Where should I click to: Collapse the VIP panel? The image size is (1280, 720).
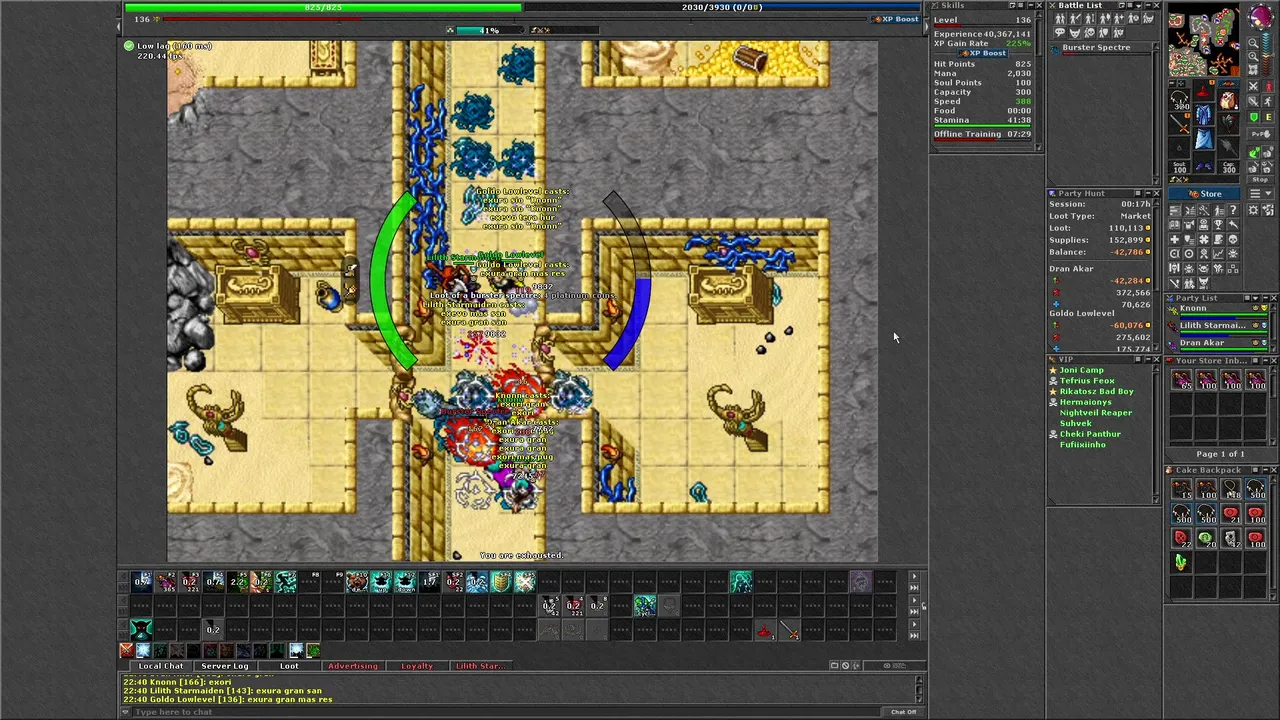(x=1146, y=359)
